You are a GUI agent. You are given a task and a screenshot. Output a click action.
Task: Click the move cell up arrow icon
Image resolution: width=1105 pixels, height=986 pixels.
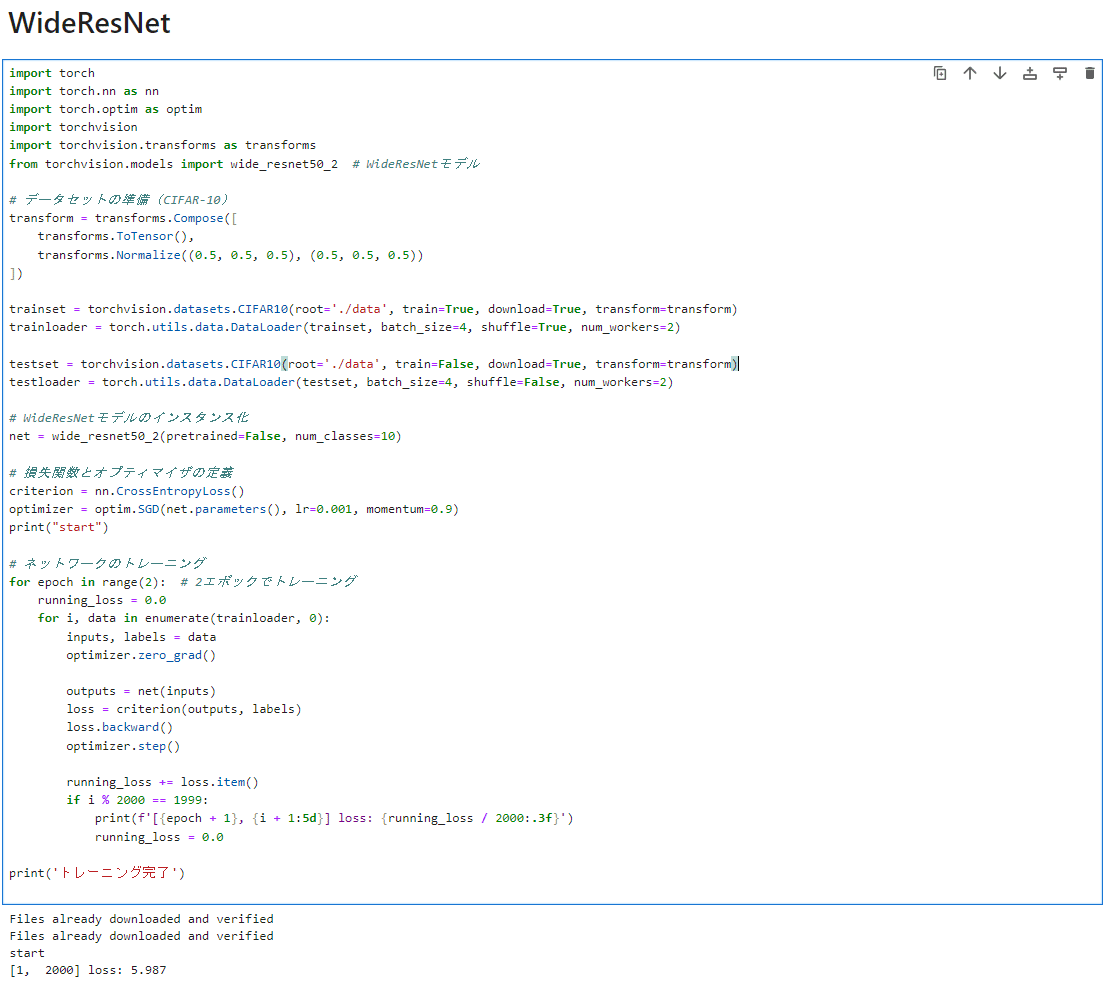coord(970,72)
